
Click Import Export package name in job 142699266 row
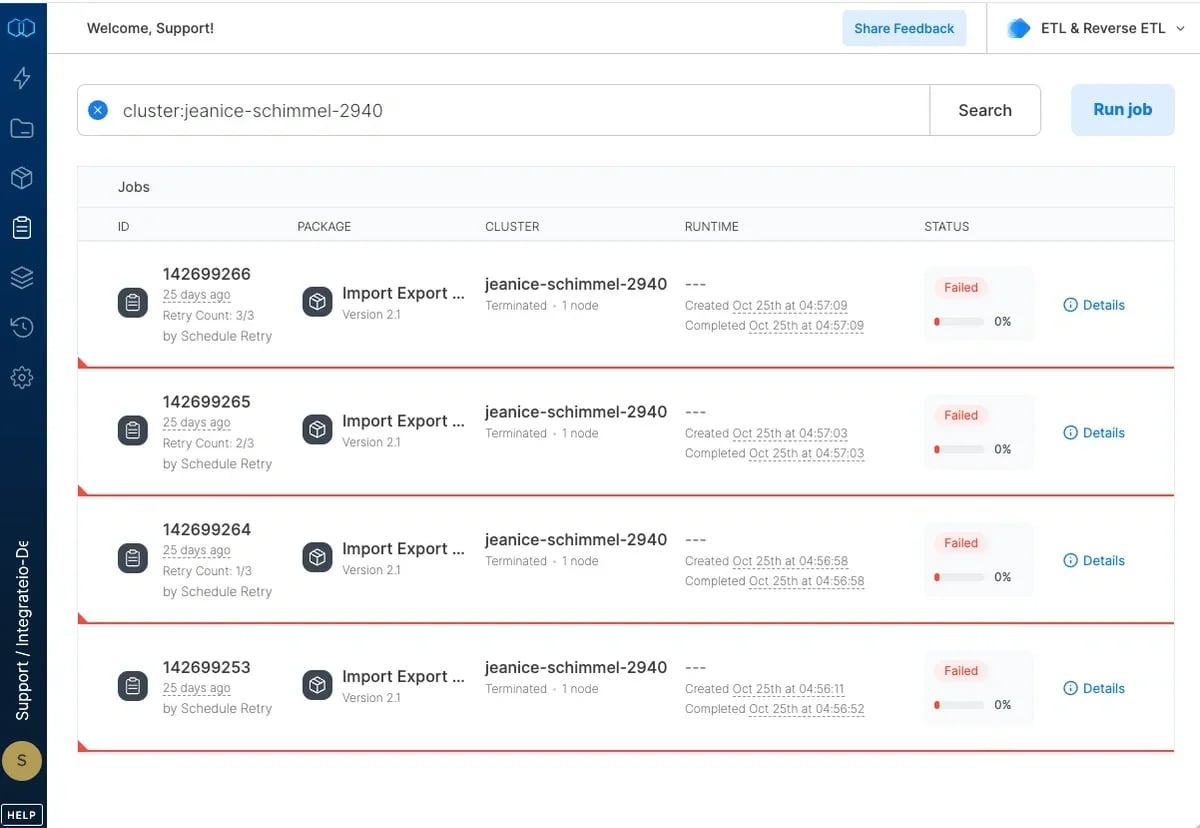click(x=403, y=293)
